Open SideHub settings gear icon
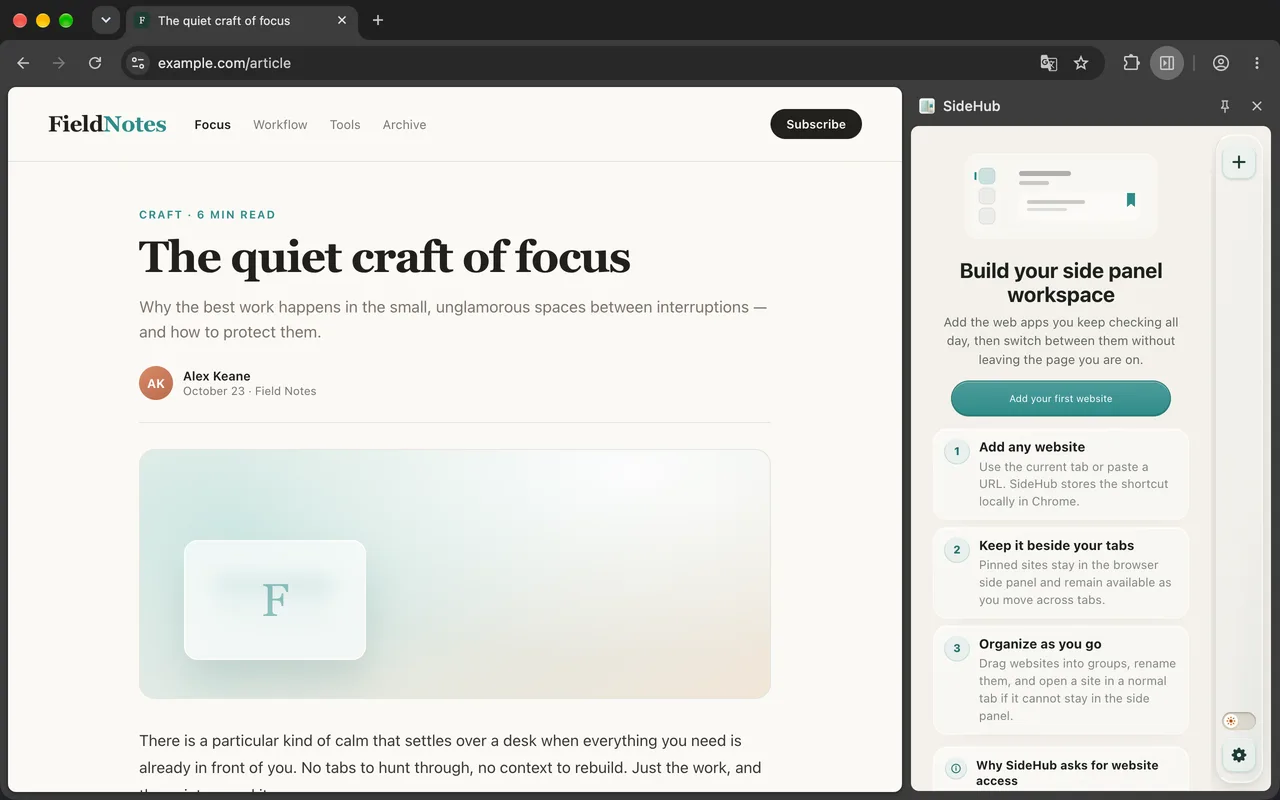 (1239, 755)
